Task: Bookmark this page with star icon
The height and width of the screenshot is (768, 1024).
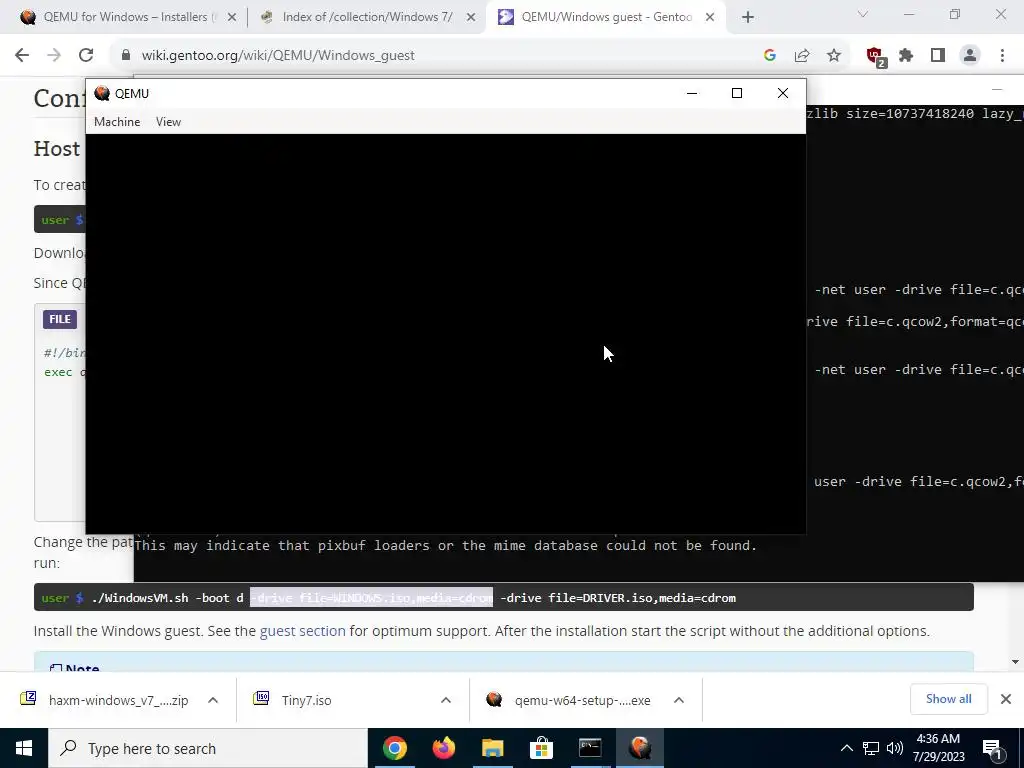Action: [834, 56]
